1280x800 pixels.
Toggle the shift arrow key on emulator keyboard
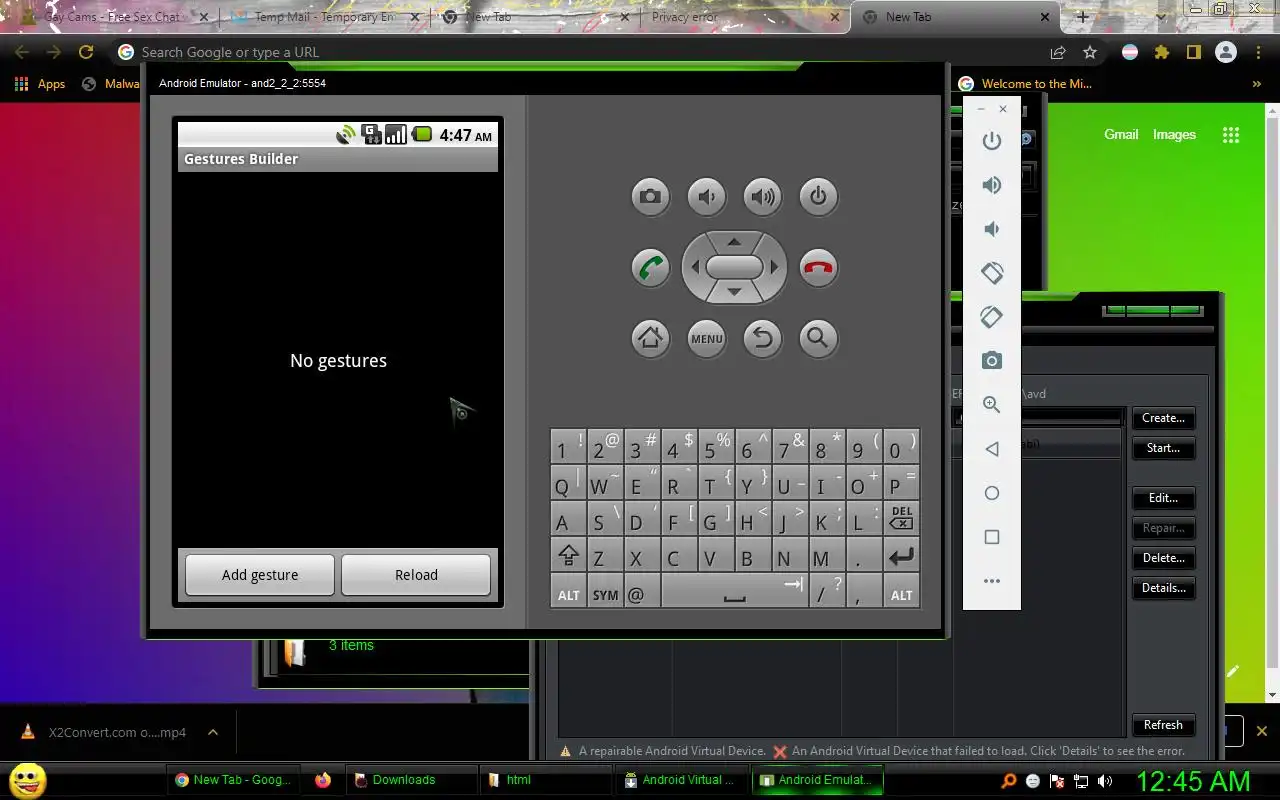(568, 556)
